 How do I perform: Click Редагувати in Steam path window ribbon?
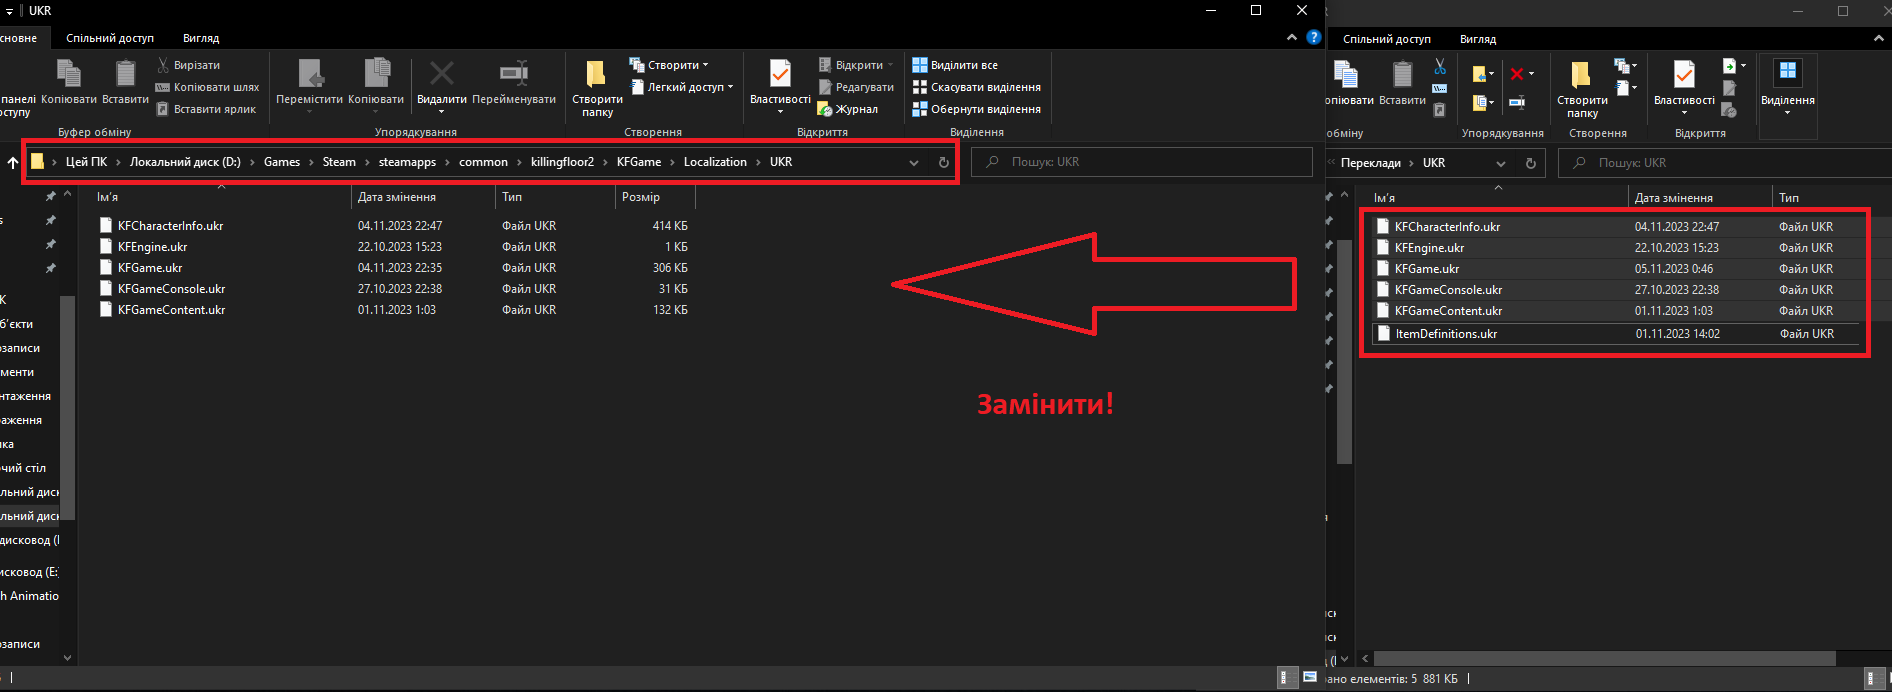pos(856,87)
